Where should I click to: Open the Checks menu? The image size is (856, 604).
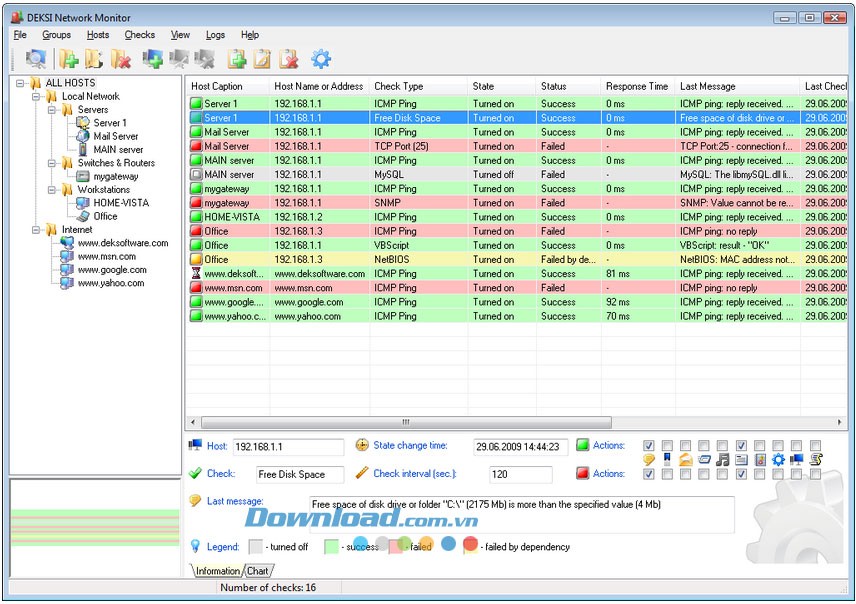click(139, 34)
